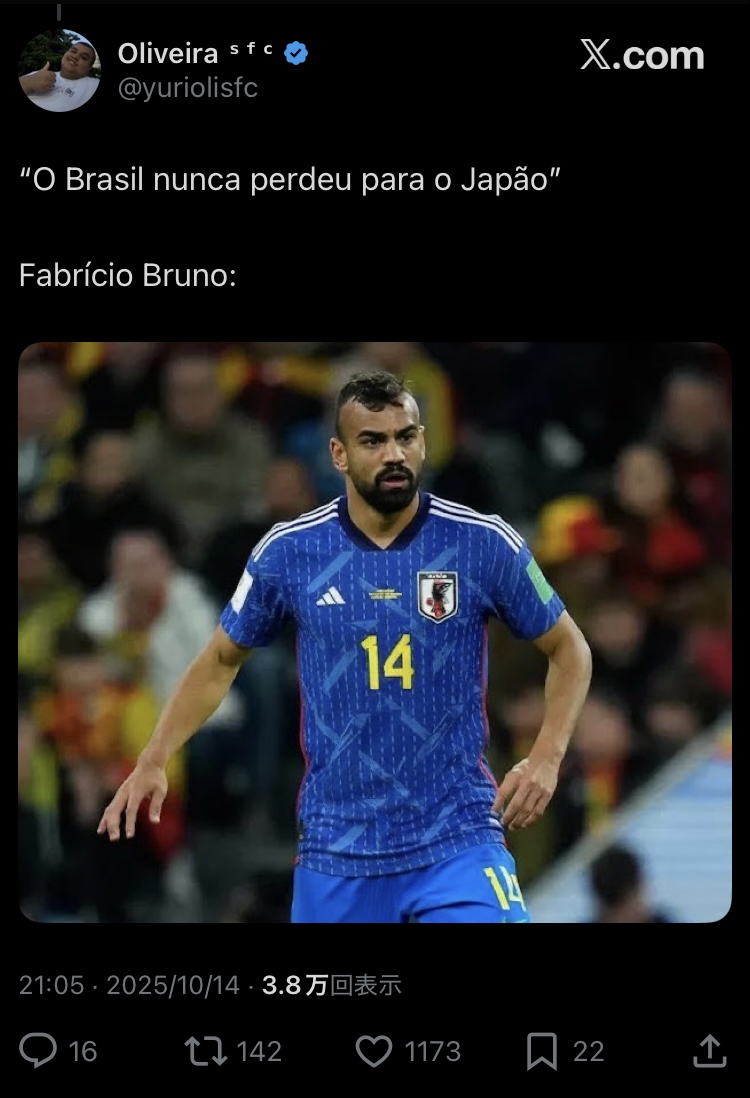This screenshot has height=1098, width=750.
Task: Click the Oliveira display name
Action: [168, 53]
